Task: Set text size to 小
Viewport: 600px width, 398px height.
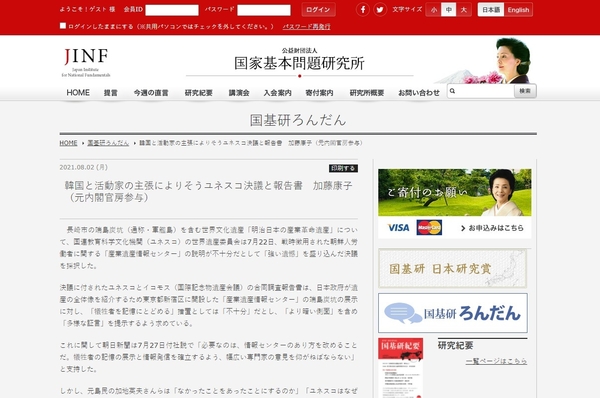Action: pyautogui.click(x=434, y=10)
